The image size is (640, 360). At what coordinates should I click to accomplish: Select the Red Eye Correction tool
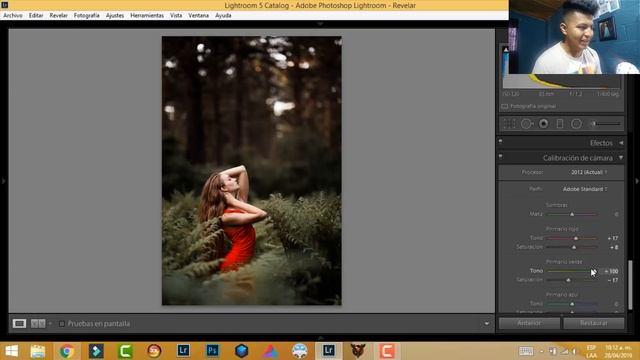[543, 124]
